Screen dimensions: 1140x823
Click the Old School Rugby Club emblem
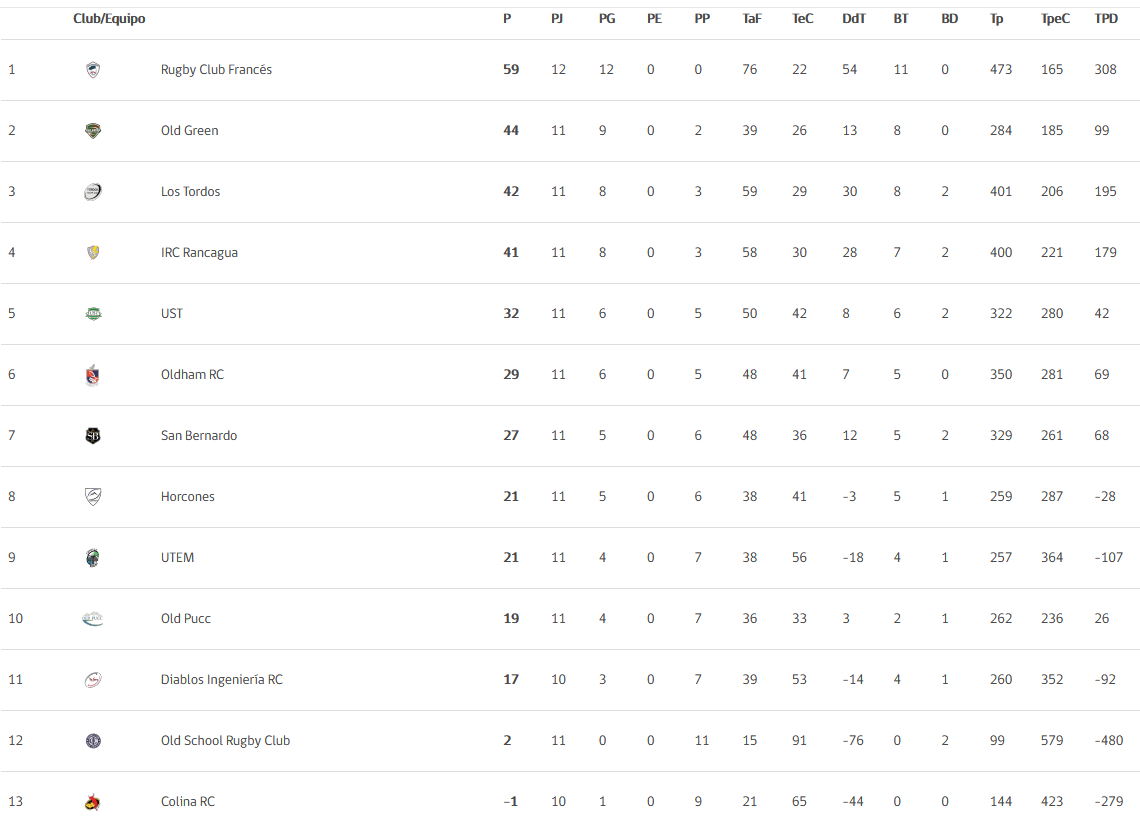coord(93,742)
